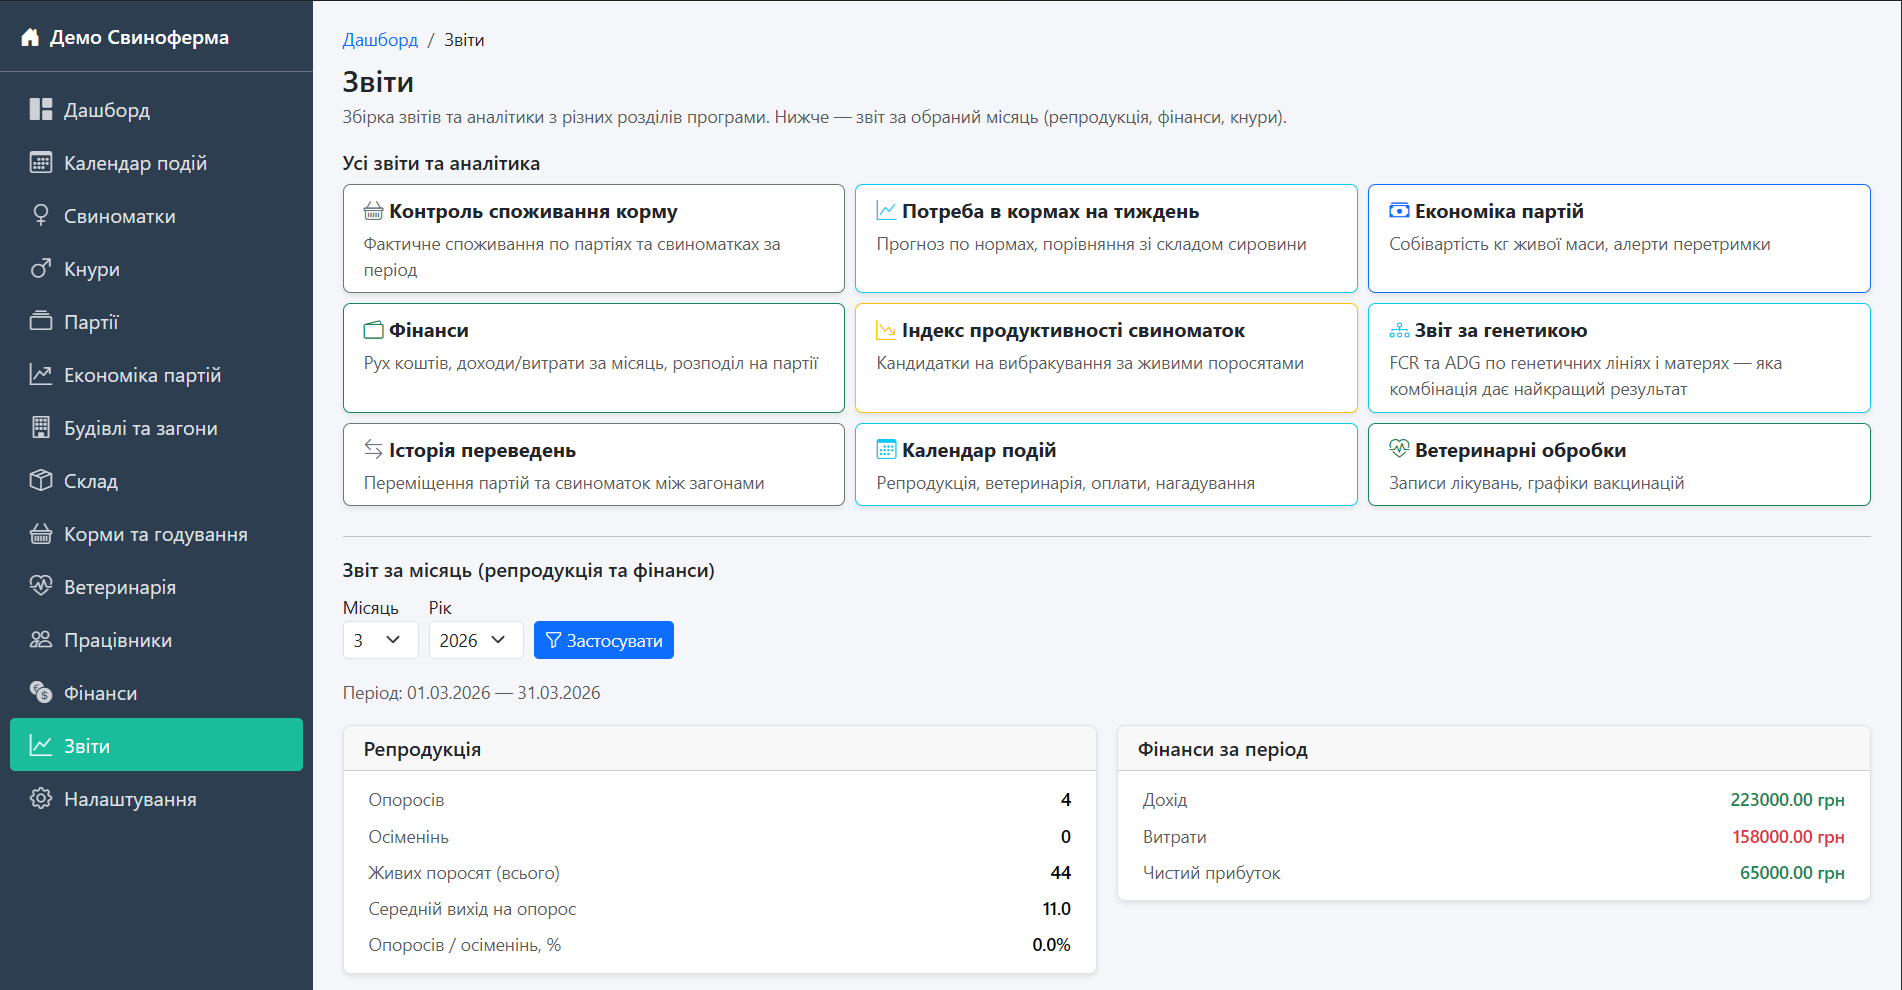
Task: Select the Індекс продуктивності свиноматок report
Action: click(1105, 358)
